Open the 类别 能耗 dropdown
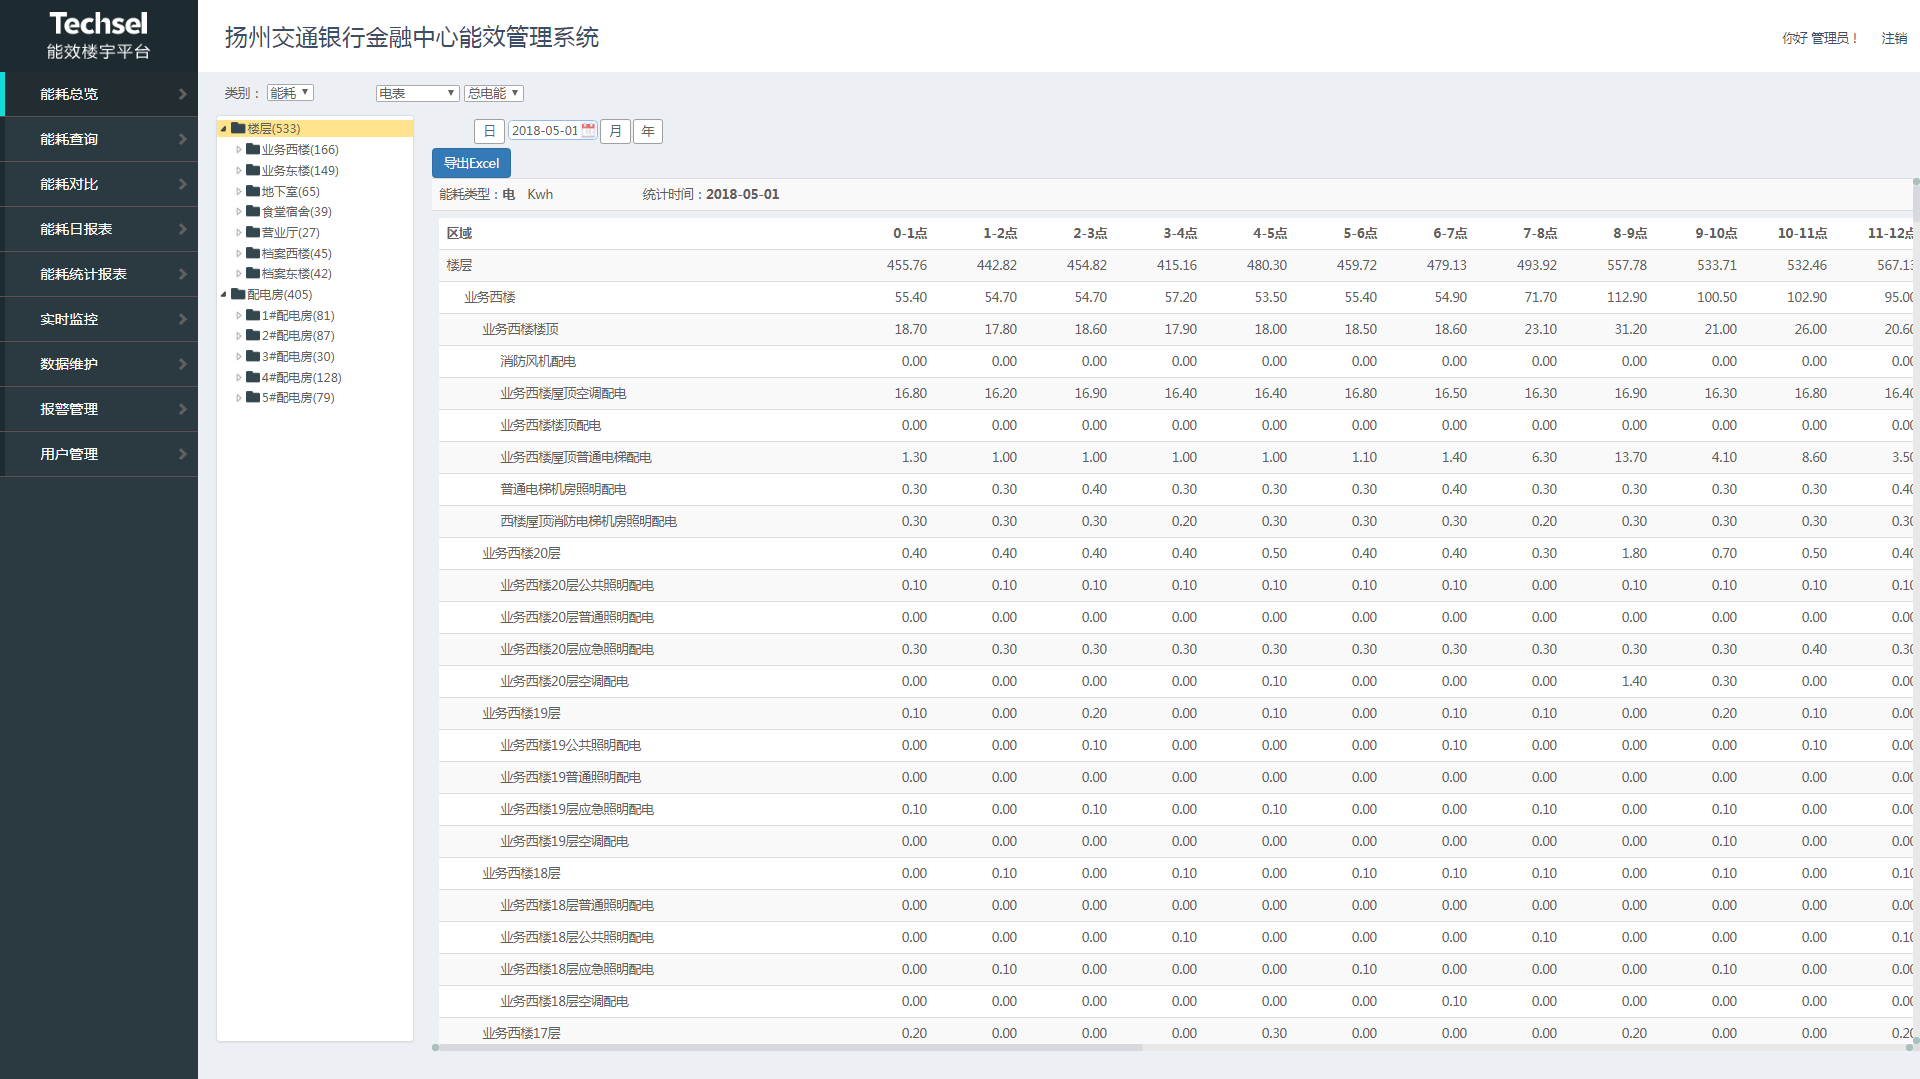 pyautogui.click(x=290, y=93)
